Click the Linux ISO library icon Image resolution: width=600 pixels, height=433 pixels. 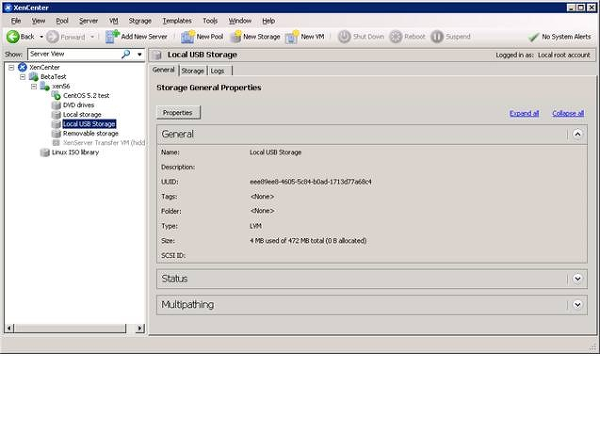pyautogui.click(x=45, y=152)
